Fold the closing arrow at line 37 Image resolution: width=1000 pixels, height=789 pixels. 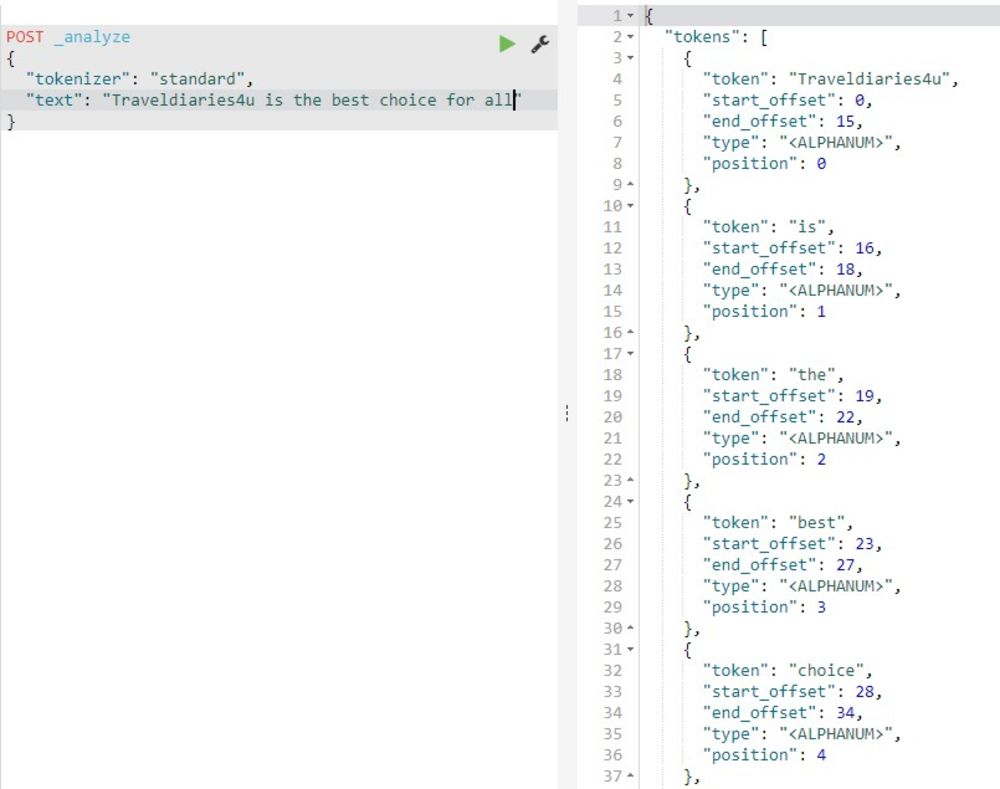tap(630, 776)
